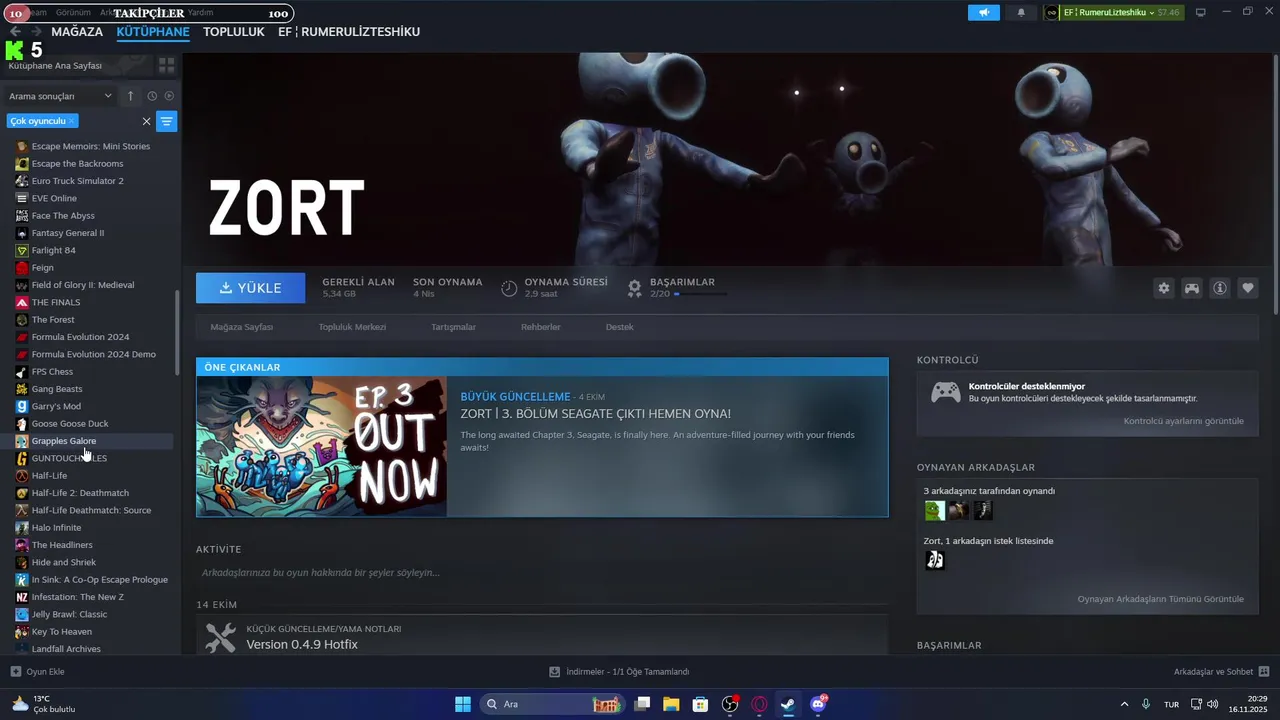Open Kütüphane Ana Sayfası button

(55, 65)
